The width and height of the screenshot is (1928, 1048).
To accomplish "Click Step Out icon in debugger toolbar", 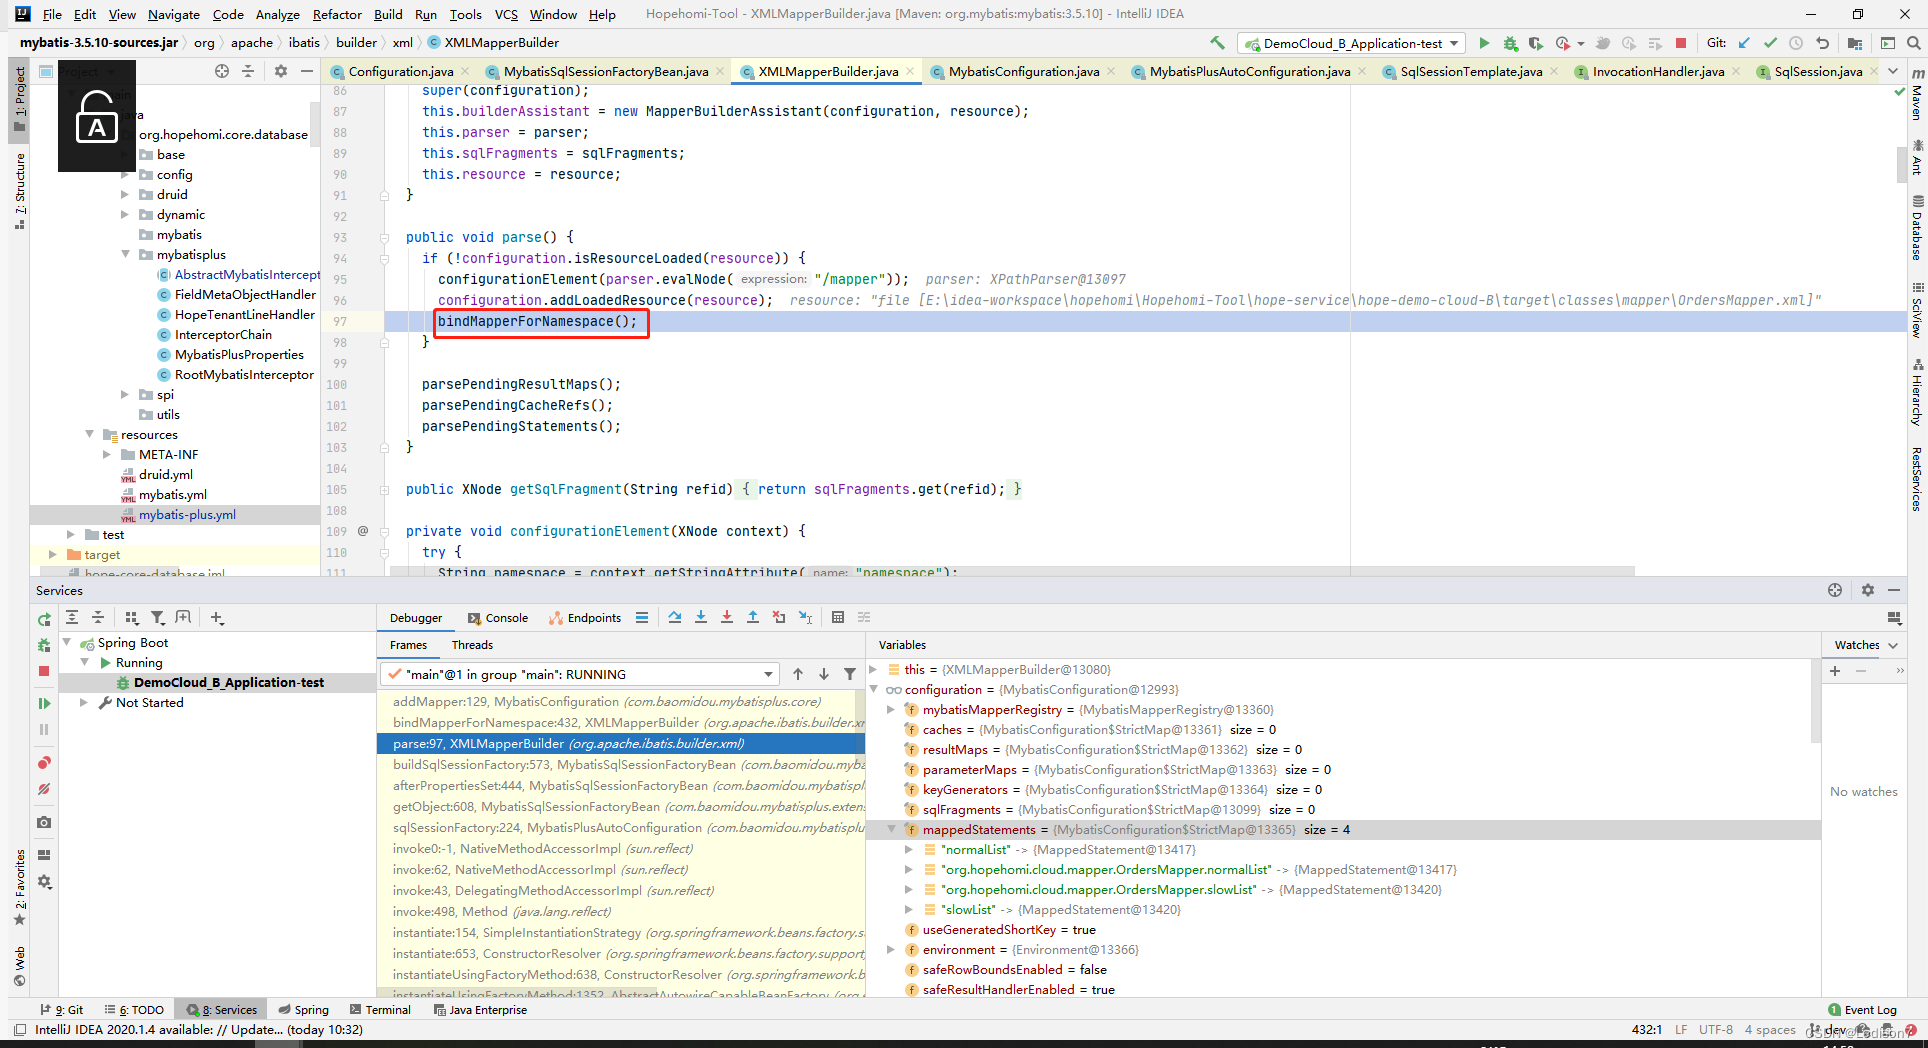I will (753, 617).
